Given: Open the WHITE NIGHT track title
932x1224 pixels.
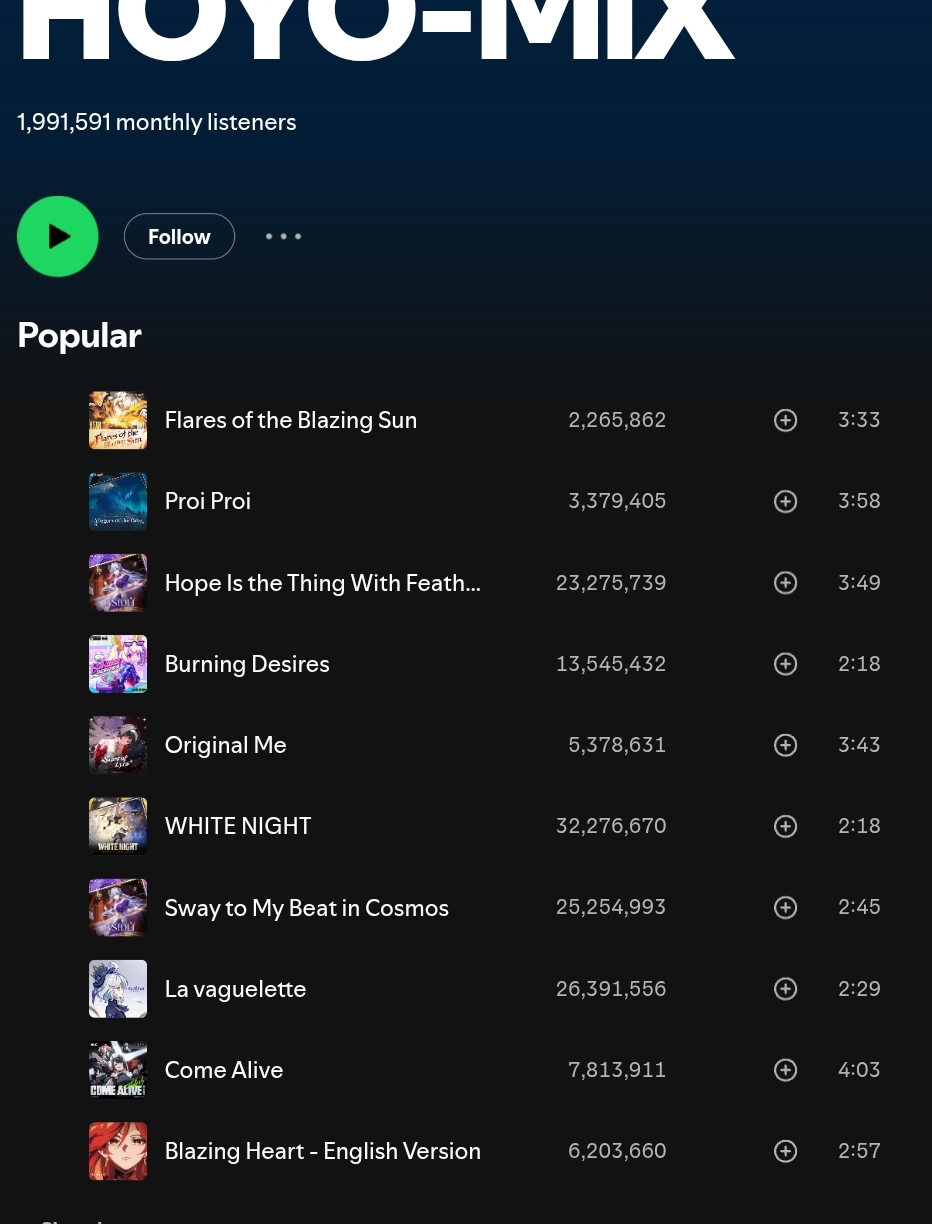Looking at the screenshot, I should tap(238, 826).
